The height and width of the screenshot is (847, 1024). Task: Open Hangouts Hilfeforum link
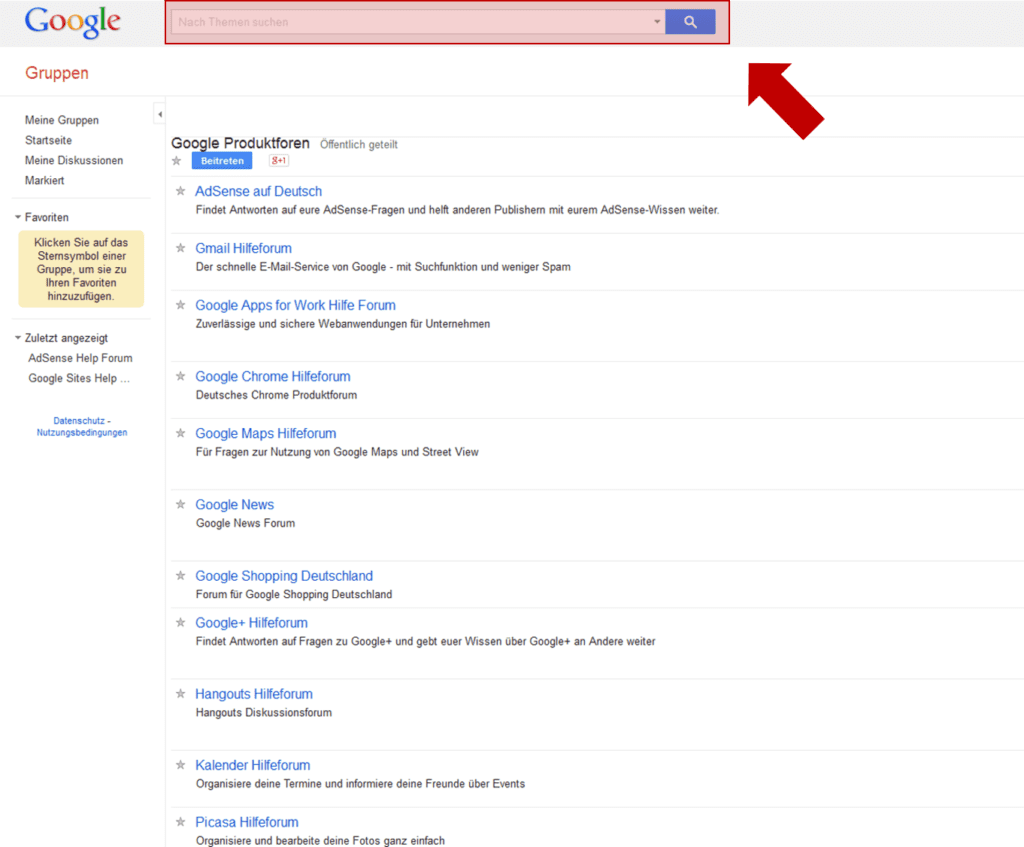click(x=254, y=694)
